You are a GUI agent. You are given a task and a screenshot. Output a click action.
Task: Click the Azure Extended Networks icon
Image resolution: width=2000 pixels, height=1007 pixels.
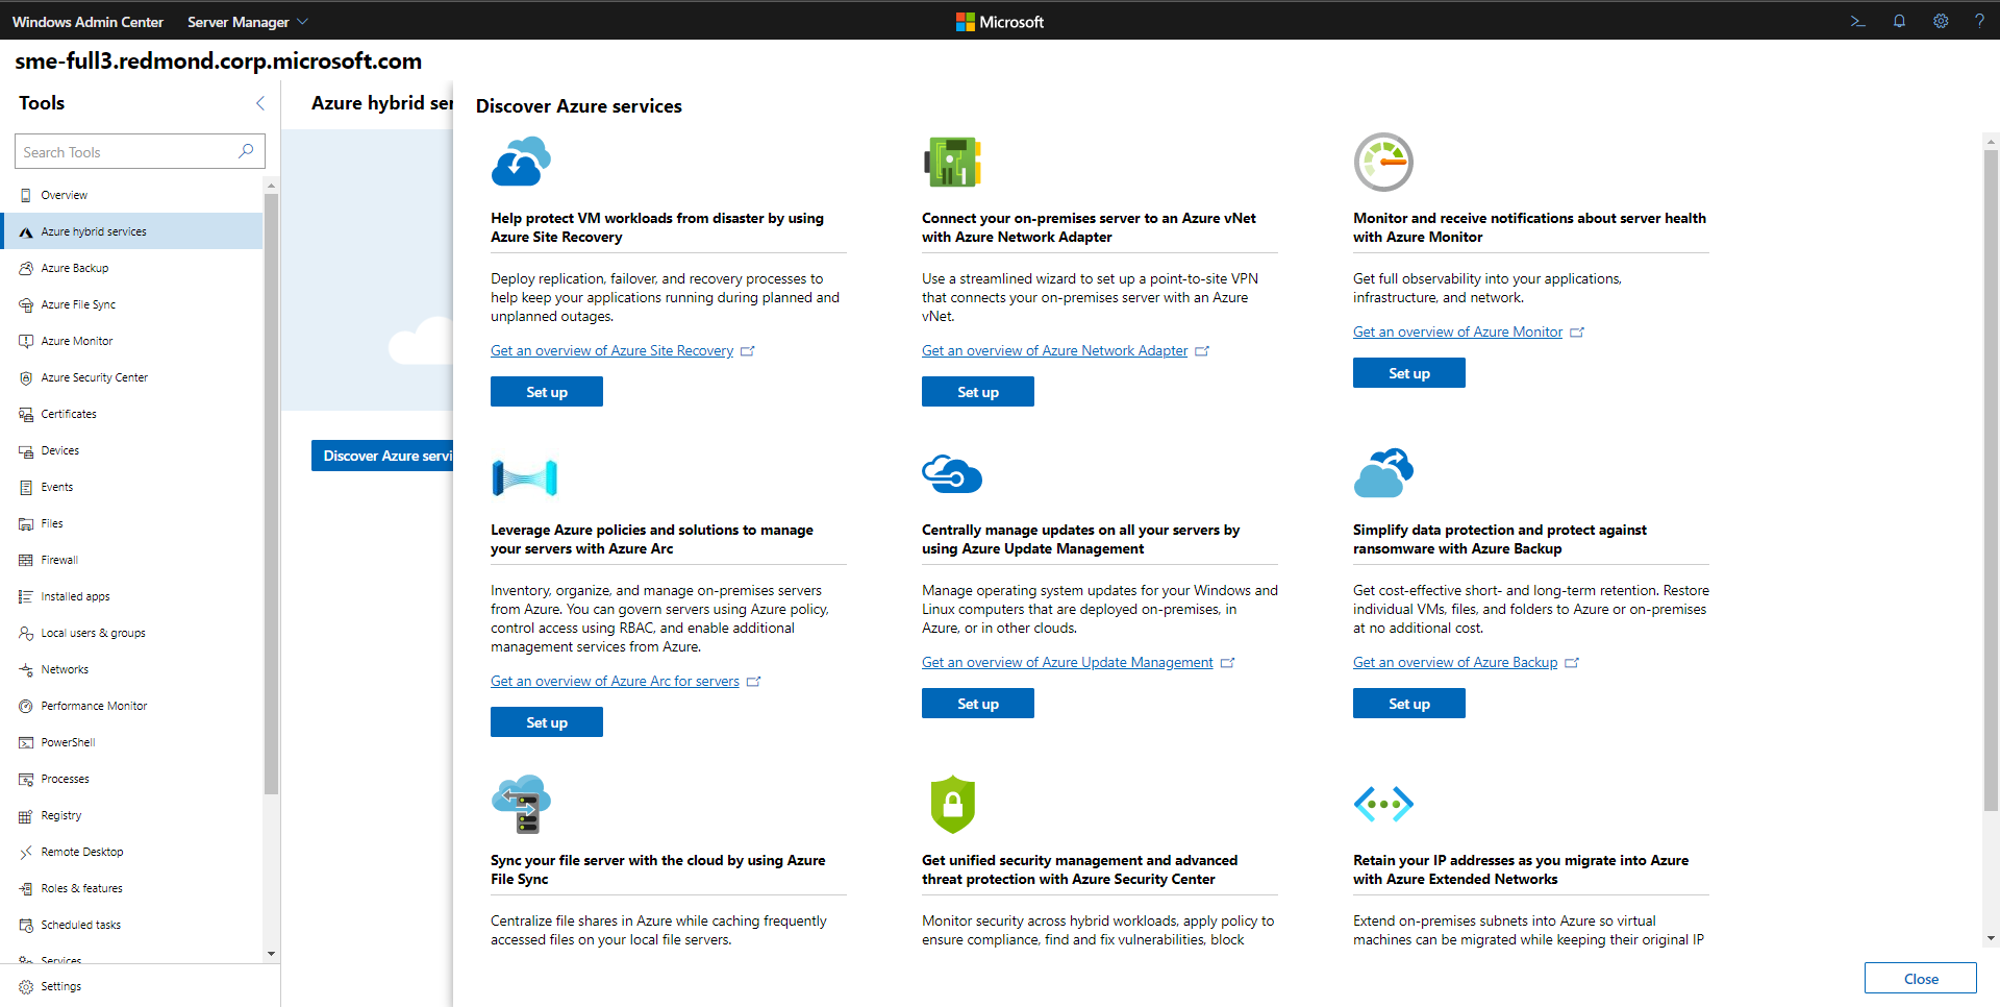(x=1383, y=803)
